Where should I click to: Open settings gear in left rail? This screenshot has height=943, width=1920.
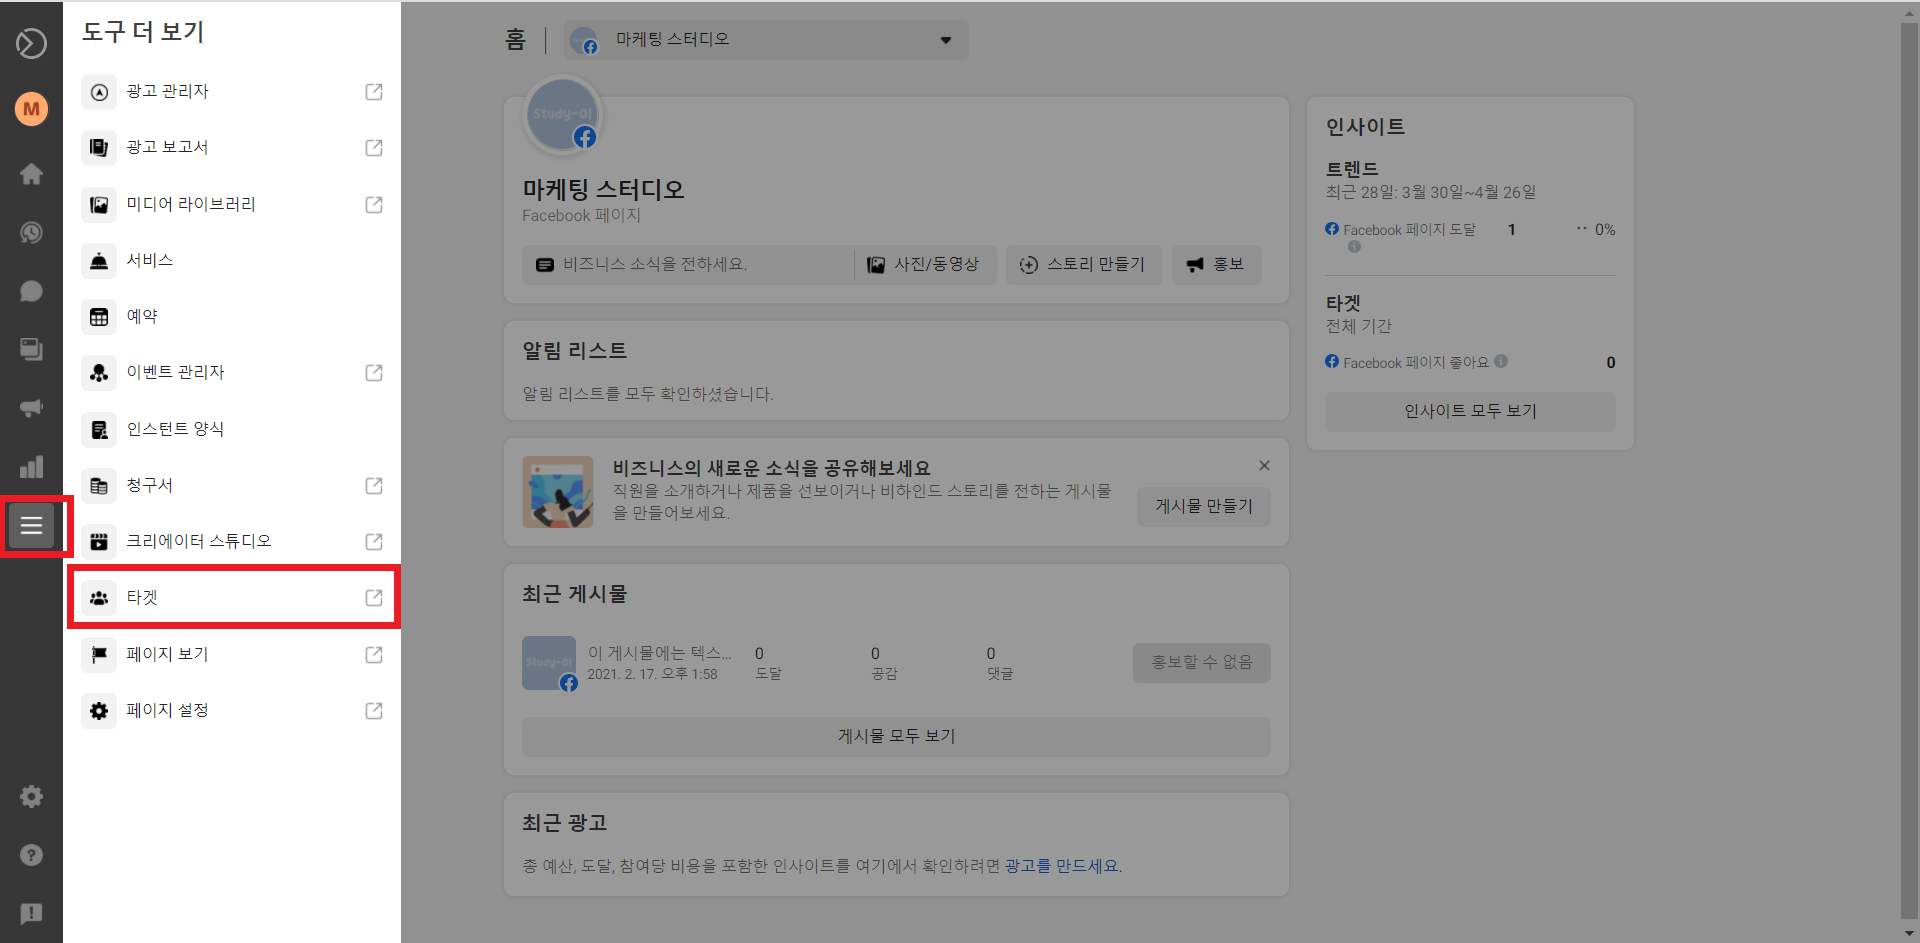point(31,797)
